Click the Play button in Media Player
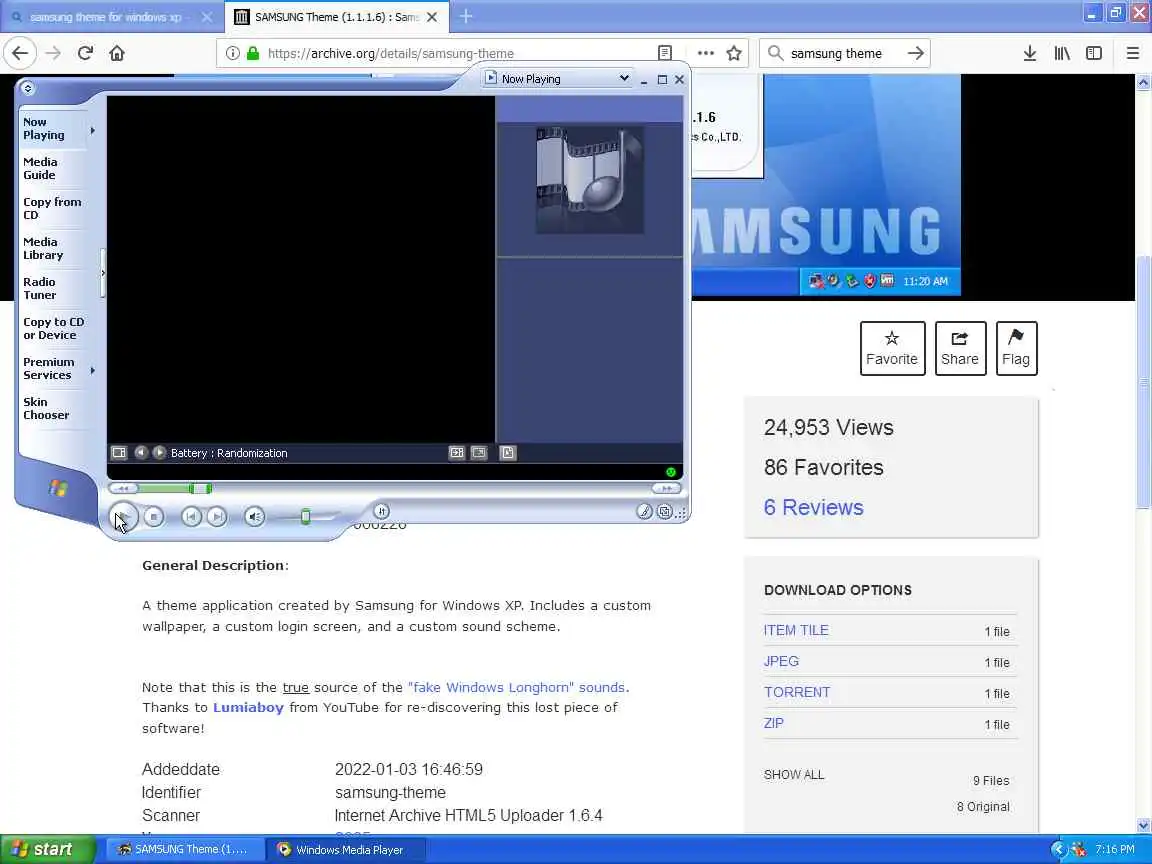This screenshot has height=864, width=1152. (x=123, y=516)
